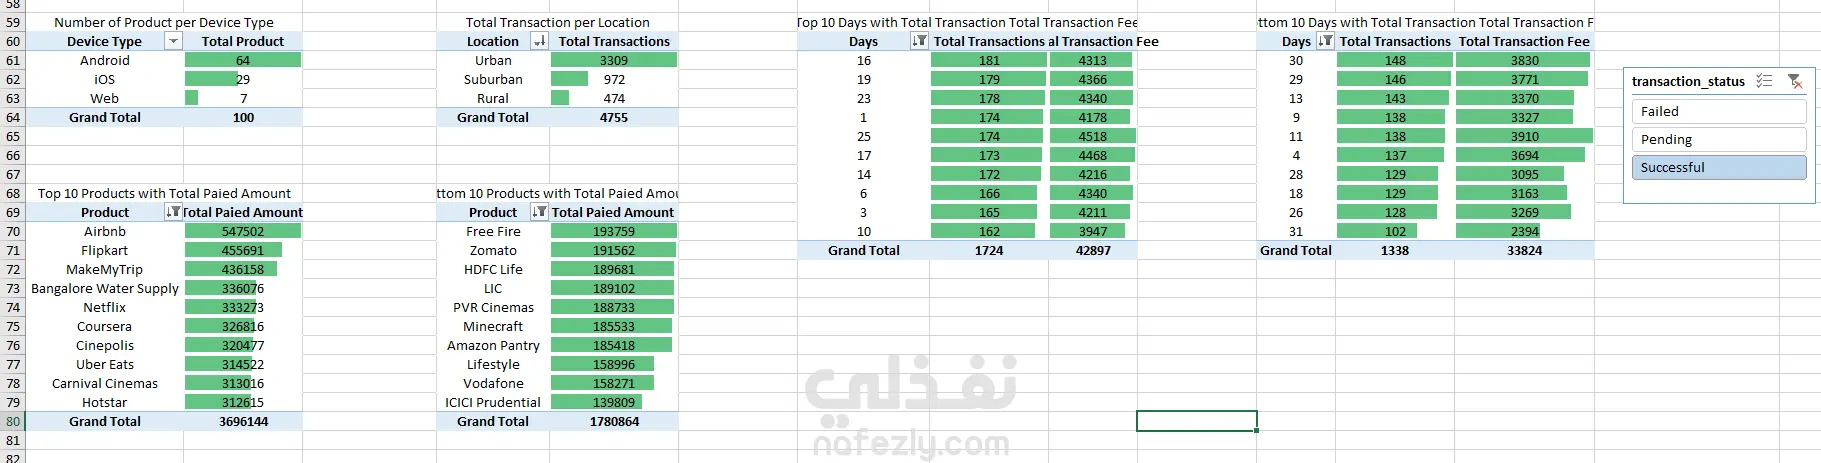This screenshot has height=463, width=1821.
Task: Open Days filter in Top 10 Days table
Action: pyautogui.click(x=920, y=41)
